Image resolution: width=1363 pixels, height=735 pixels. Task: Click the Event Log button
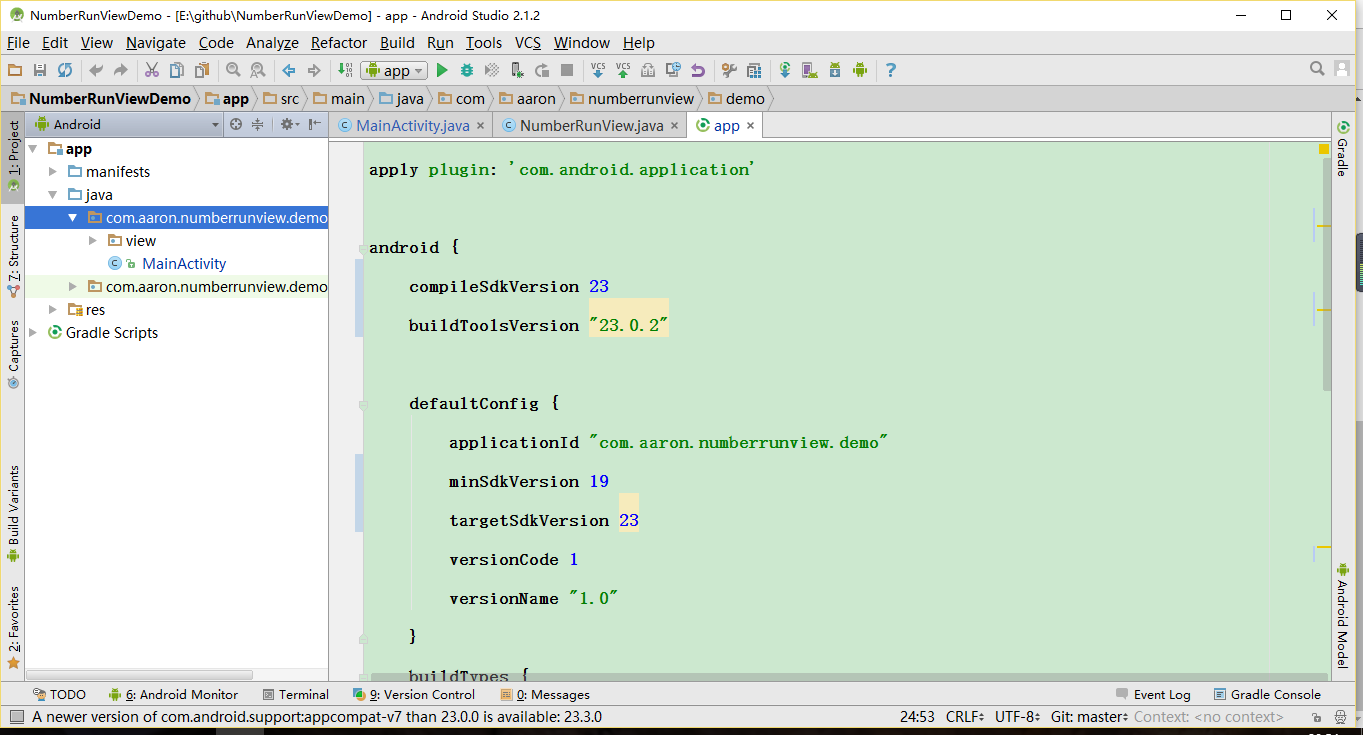pyautogui.click(x=1153, y=694)
